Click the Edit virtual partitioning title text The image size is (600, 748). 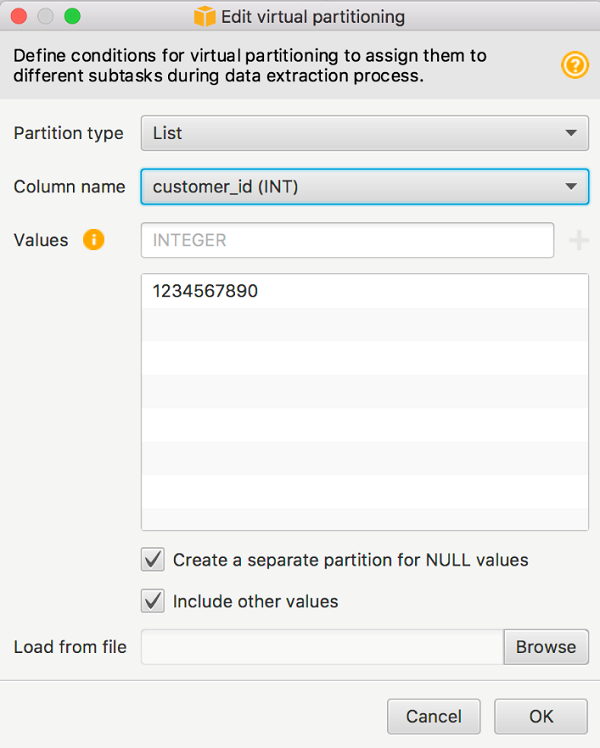313,17
